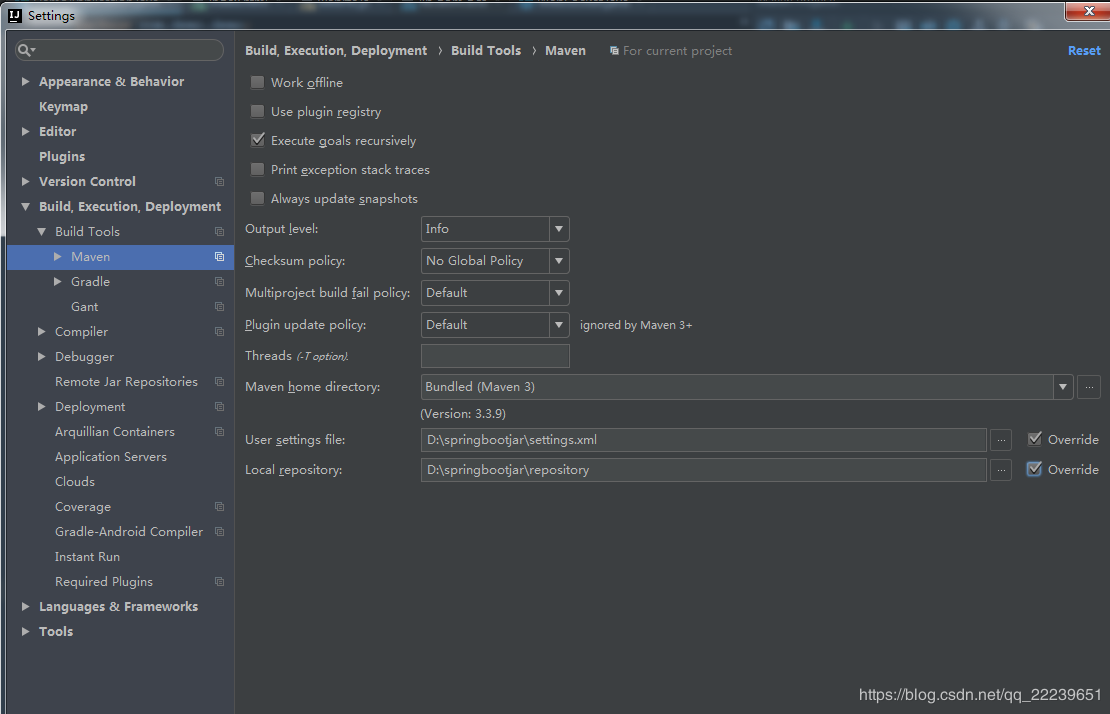
Task: Expand the Appearance & Behavior tree node
Action: point(26,82)
